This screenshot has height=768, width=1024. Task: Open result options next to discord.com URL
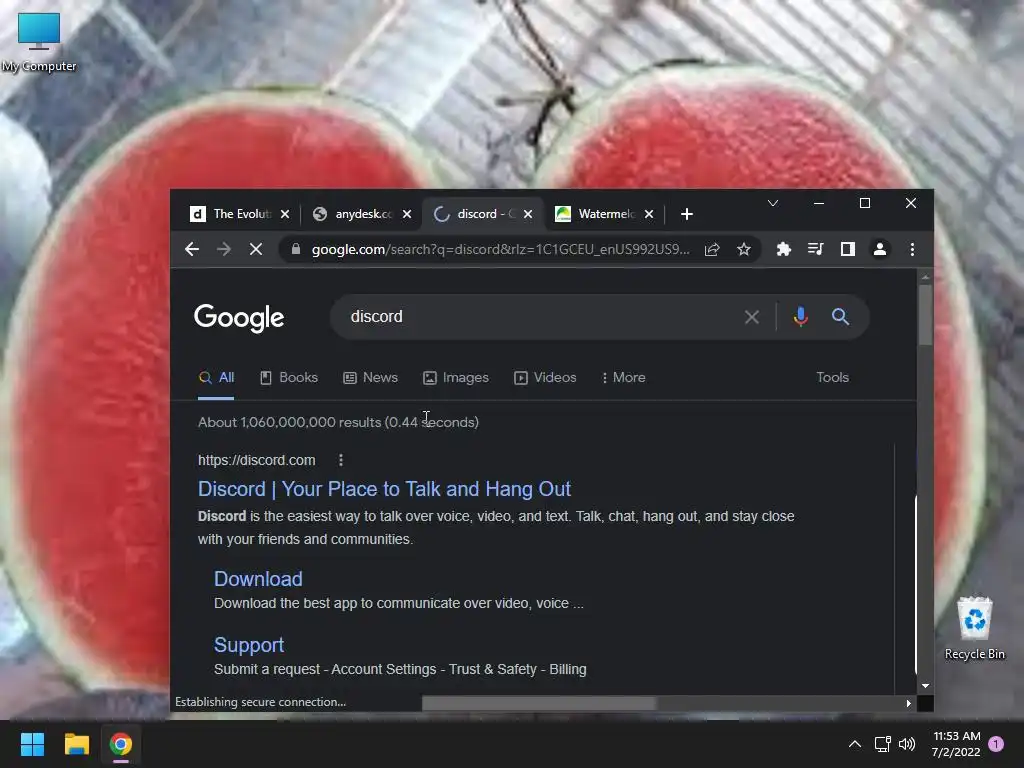coord(340,460)
